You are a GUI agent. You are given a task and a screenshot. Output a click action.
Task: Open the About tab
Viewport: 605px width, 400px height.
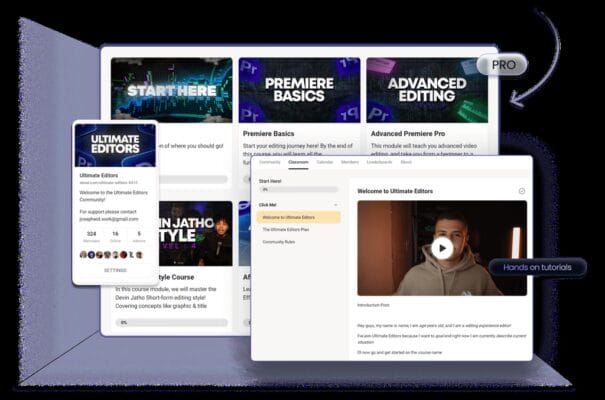(407, 162)
